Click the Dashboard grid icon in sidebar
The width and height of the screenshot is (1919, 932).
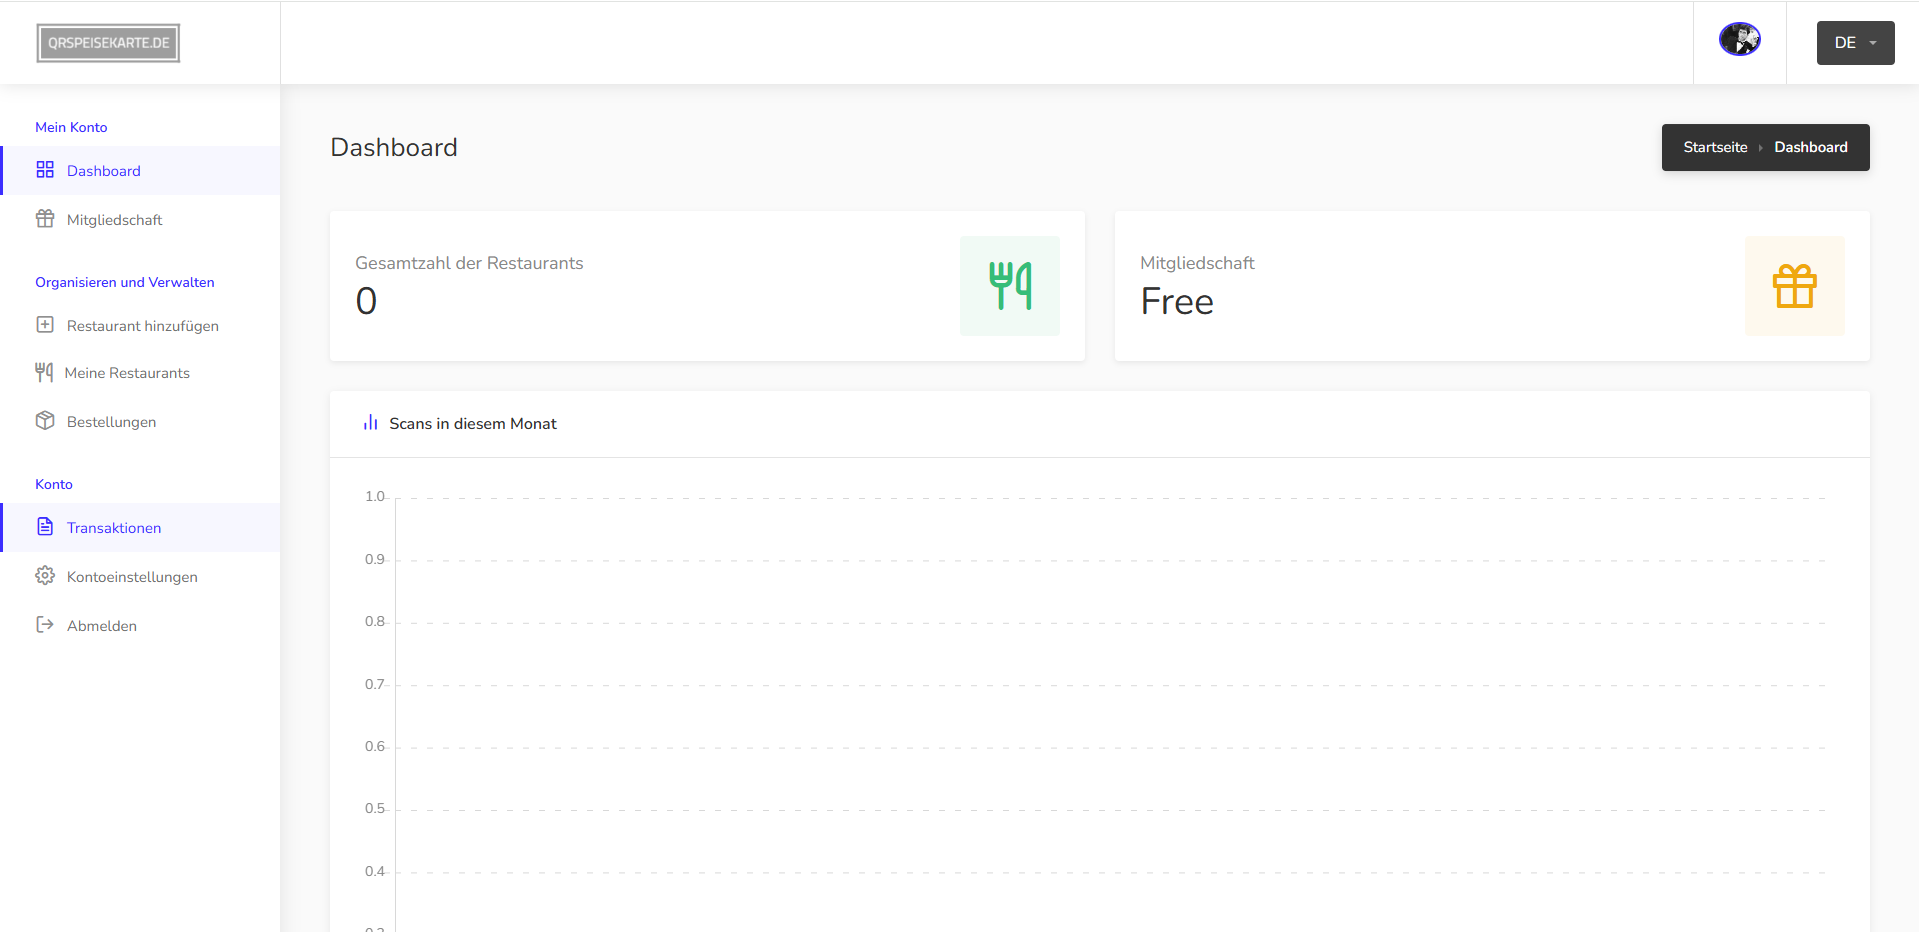(x=45, y=170)
